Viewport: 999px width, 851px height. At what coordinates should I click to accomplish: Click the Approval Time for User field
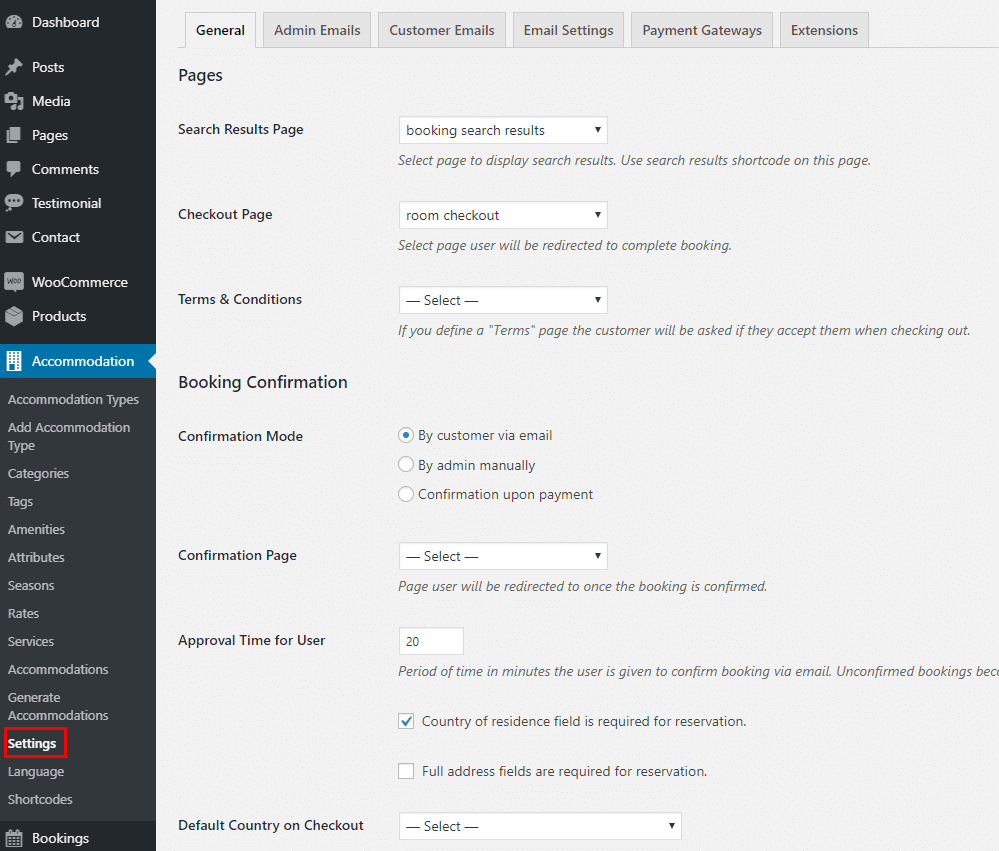pyautogui.click(x=431, y=641)
